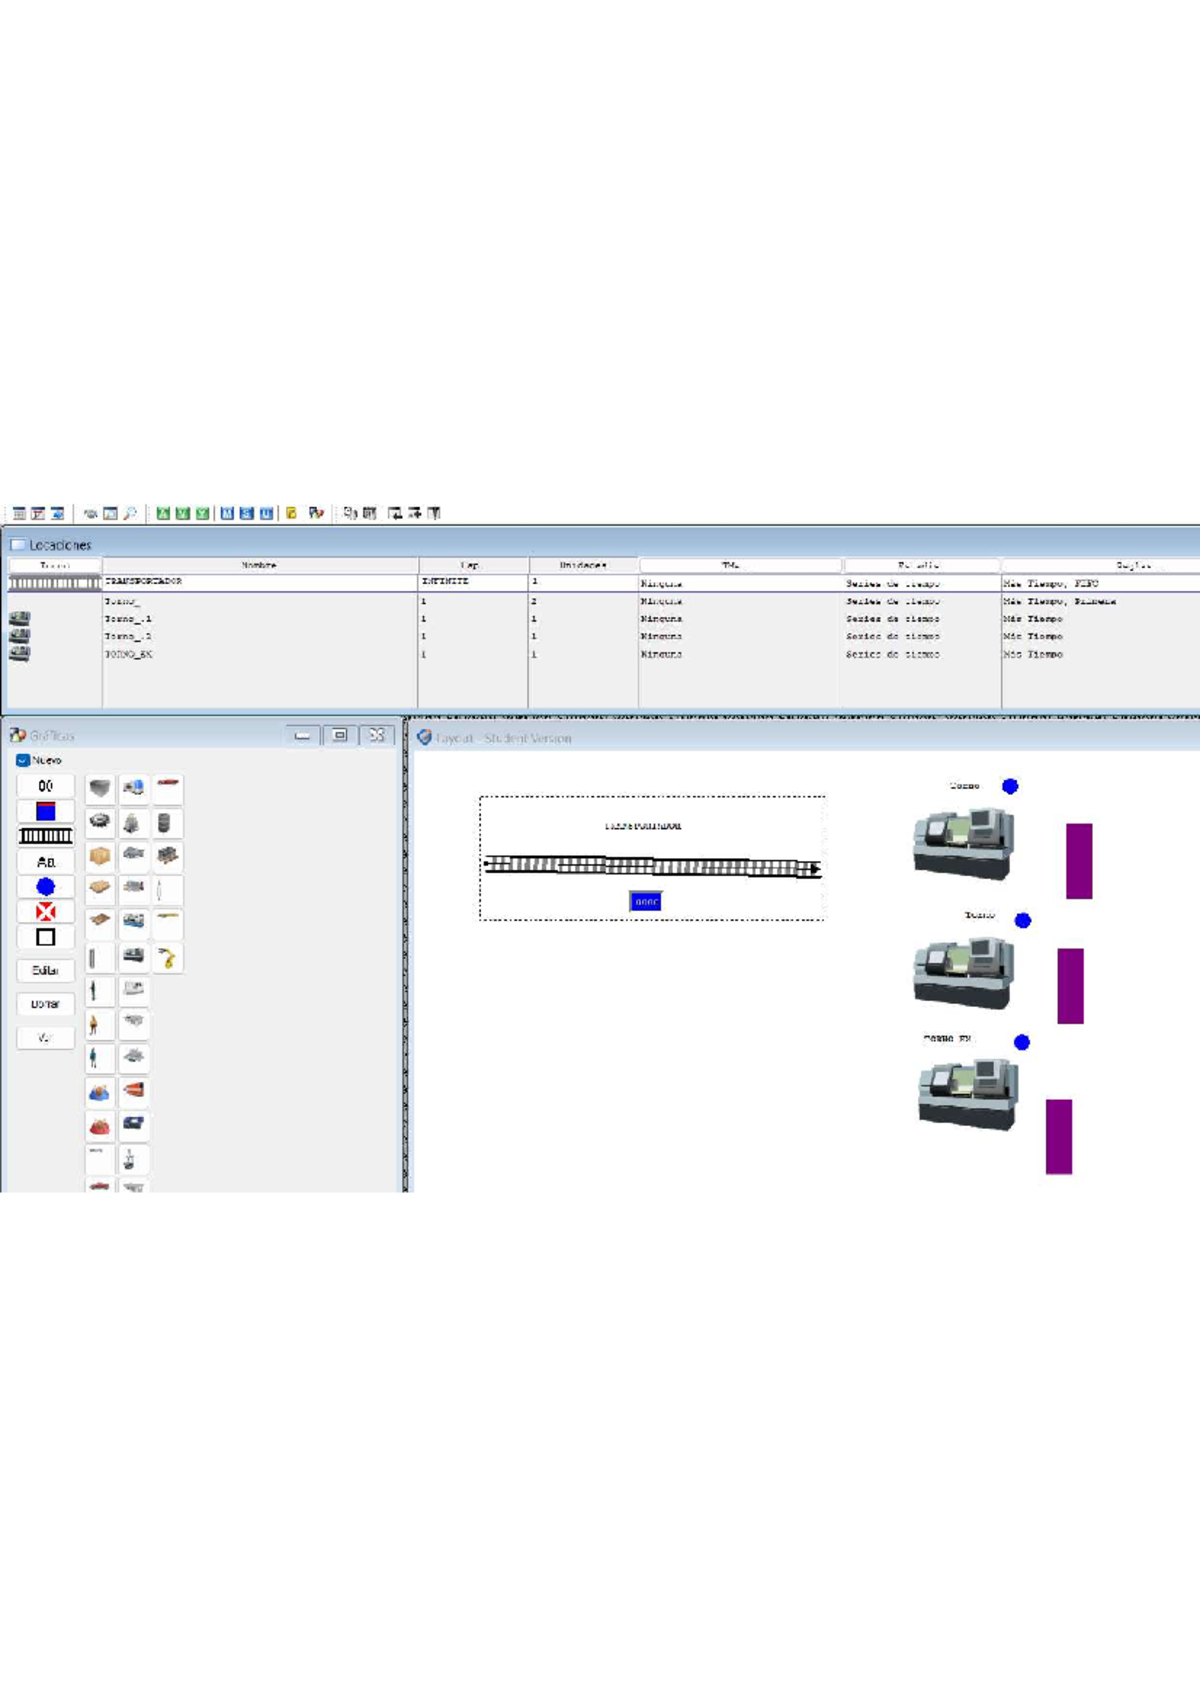
Task: Pick the cardboard box graphic from library
Action: coord(99,856)
